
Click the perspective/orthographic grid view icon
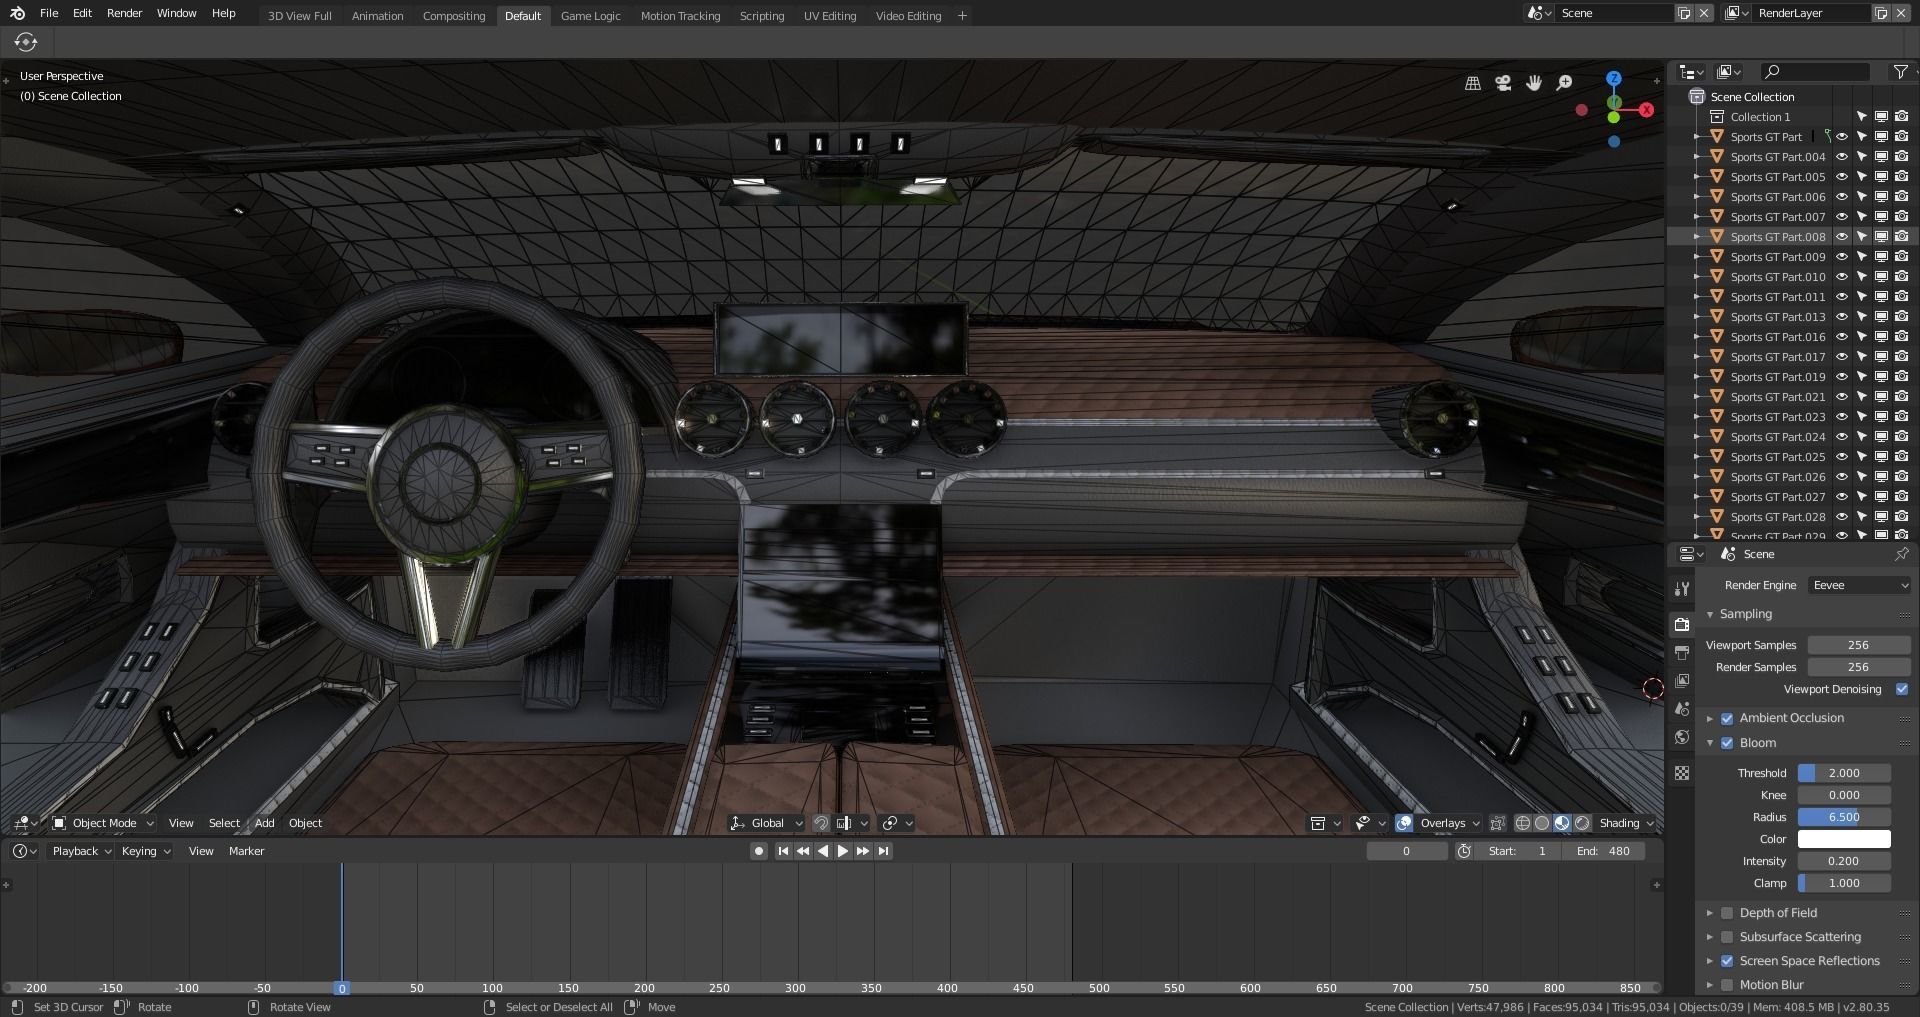(1473, 83)
